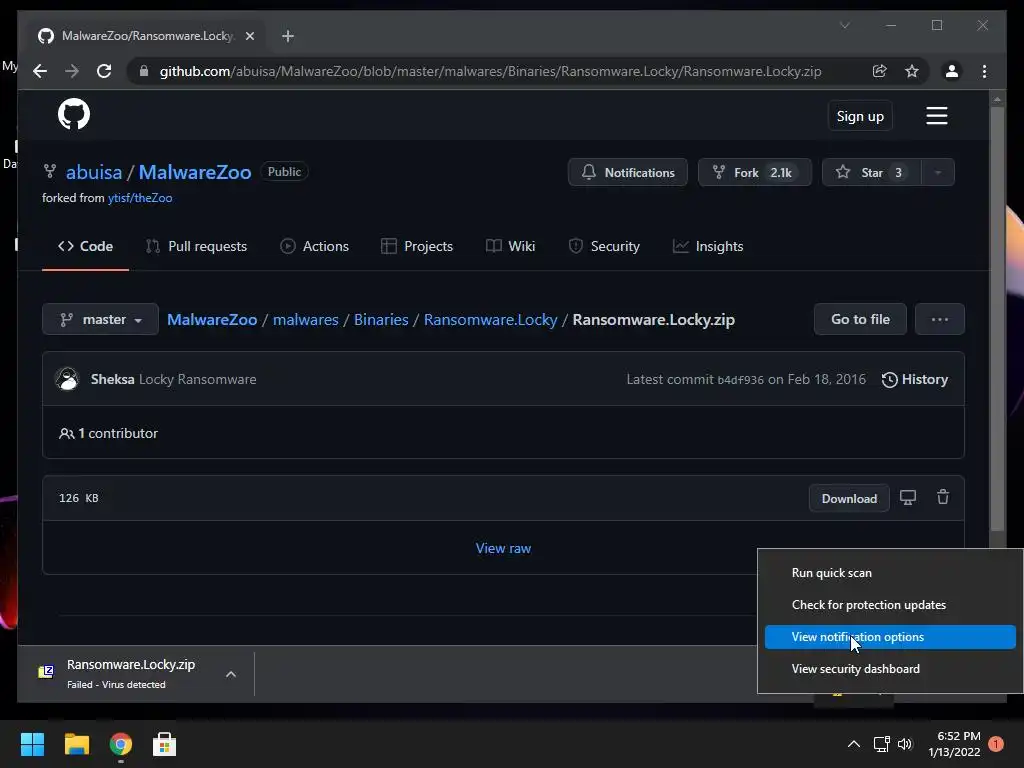The image size is (1024, 768).
Task: Open the Chrome profile icon
Action: 952,71
